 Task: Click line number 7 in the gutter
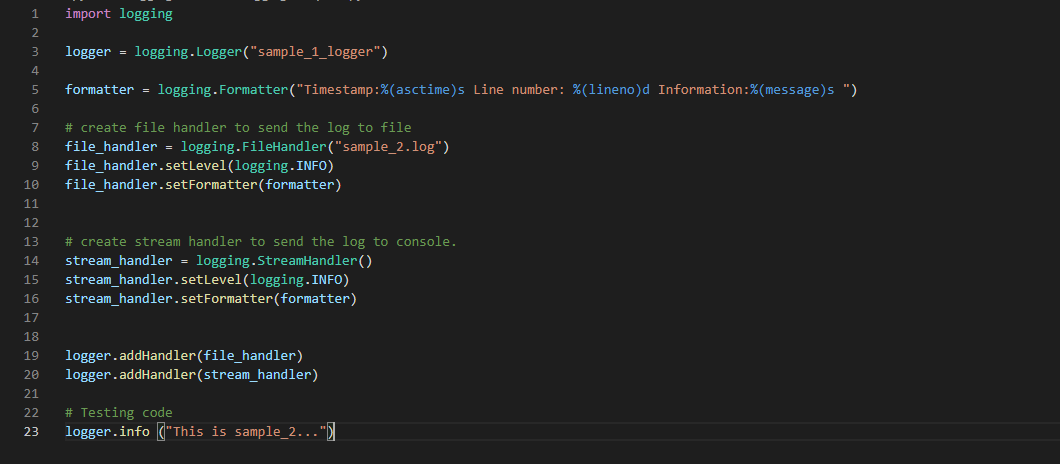click(x=35, y=127)
